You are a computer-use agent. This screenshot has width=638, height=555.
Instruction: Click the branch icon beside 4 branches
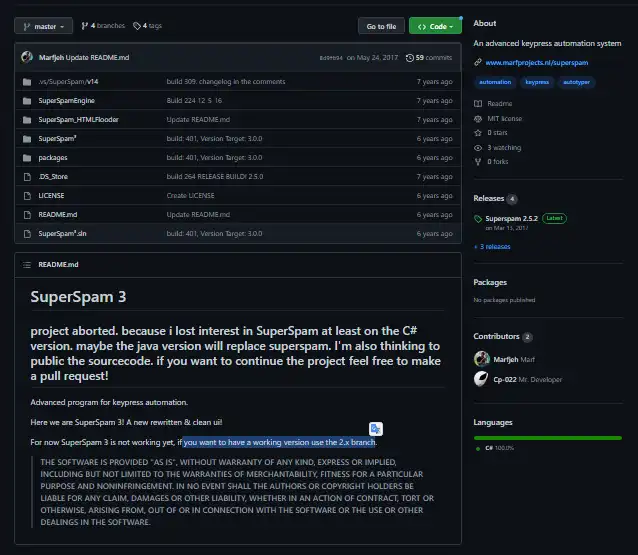(x=84, y=26)
